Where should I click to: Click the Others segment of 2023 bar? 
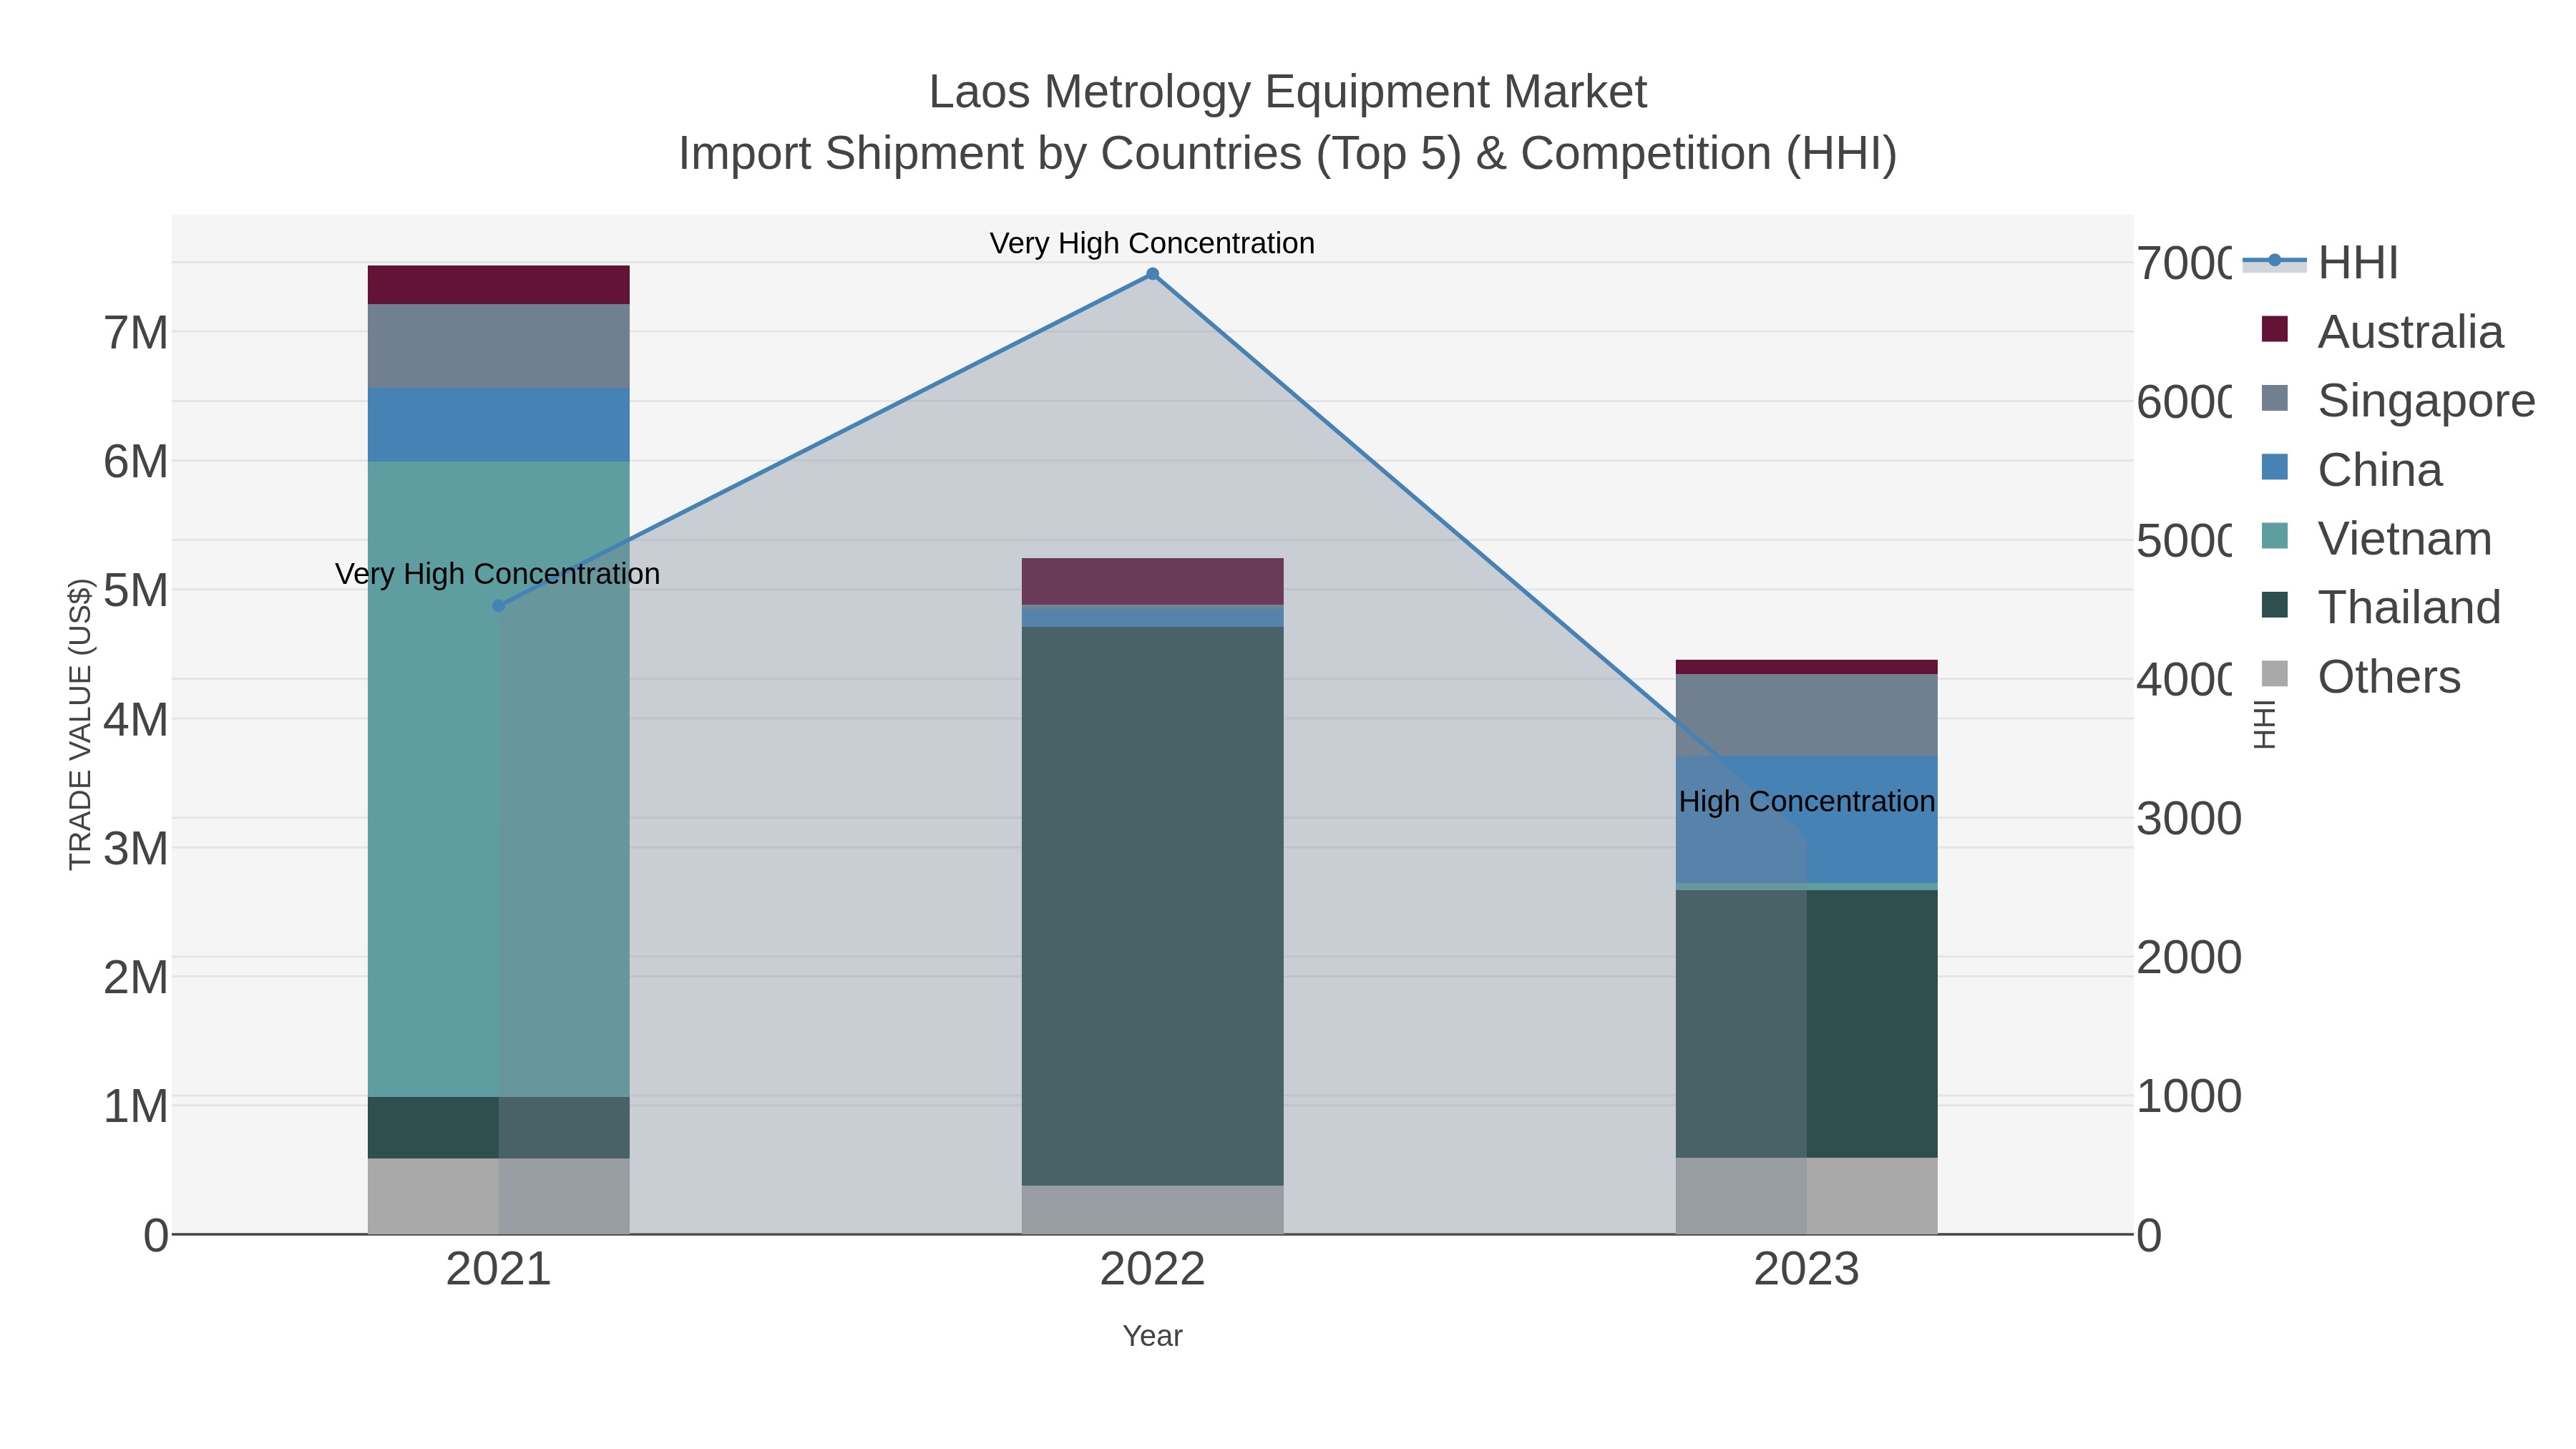(1806, 1196)
